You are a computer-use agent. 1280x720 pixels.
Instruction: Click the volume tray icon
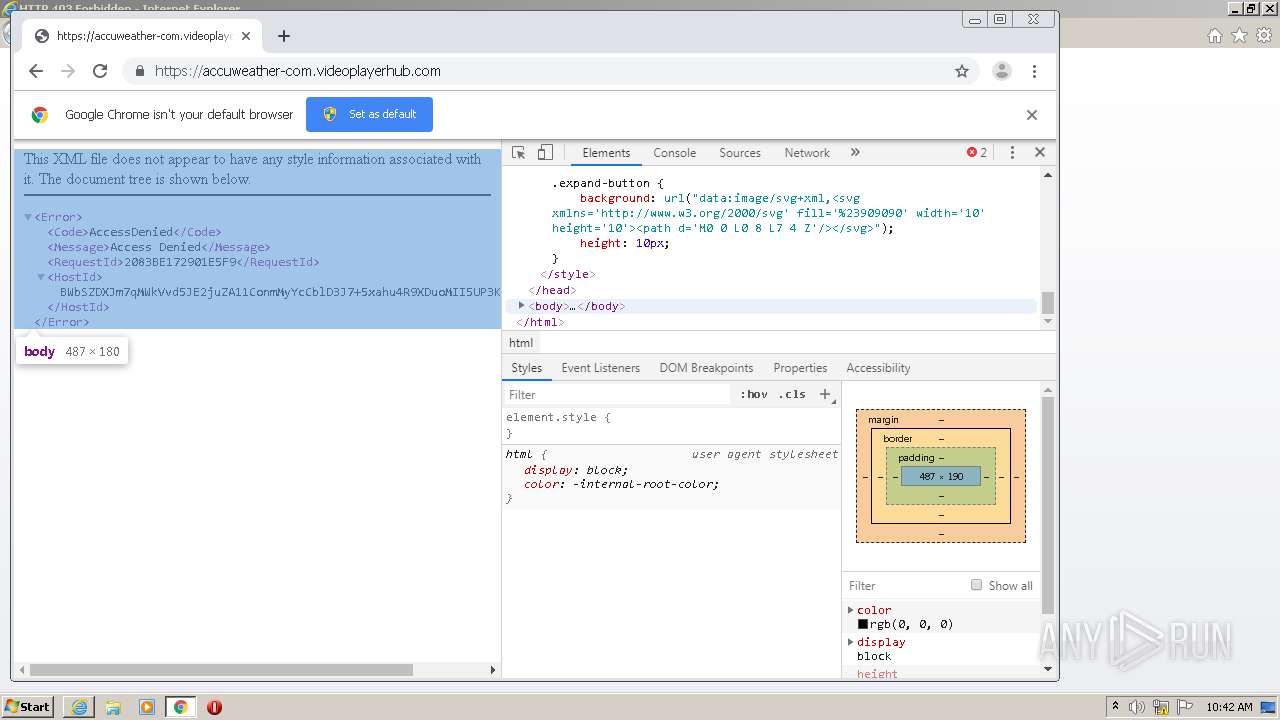click(x=1137, y=707)
